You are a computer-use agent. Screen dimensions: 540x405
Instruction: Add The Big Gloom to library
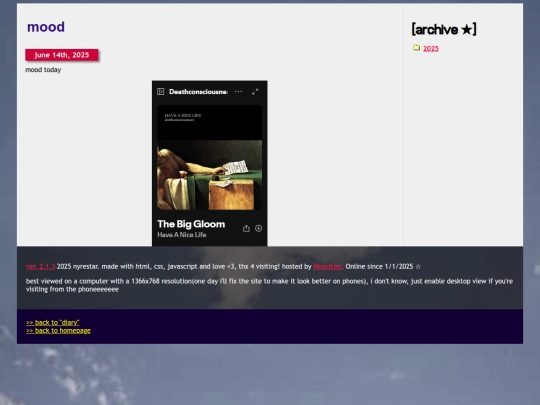coord(259,228)
